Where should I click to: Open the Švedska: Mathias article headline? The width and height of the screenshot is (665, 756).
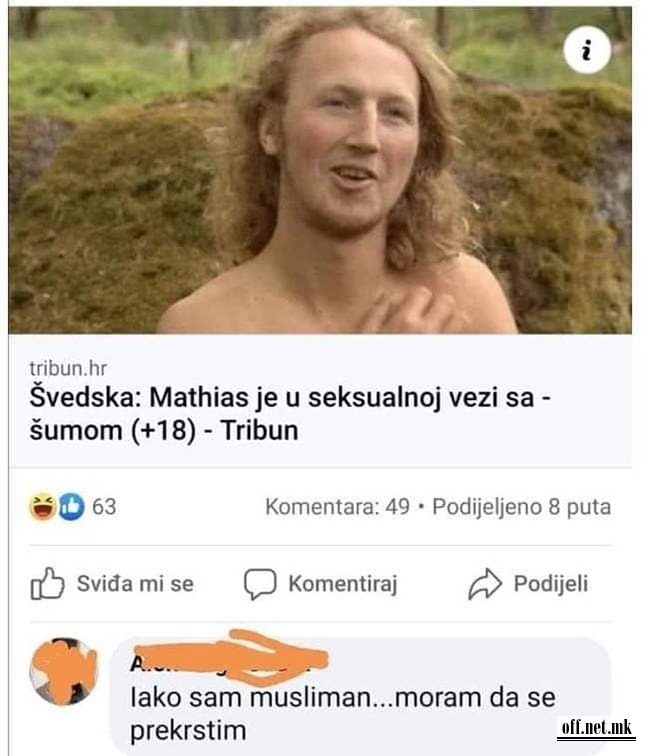click(290, 414)
